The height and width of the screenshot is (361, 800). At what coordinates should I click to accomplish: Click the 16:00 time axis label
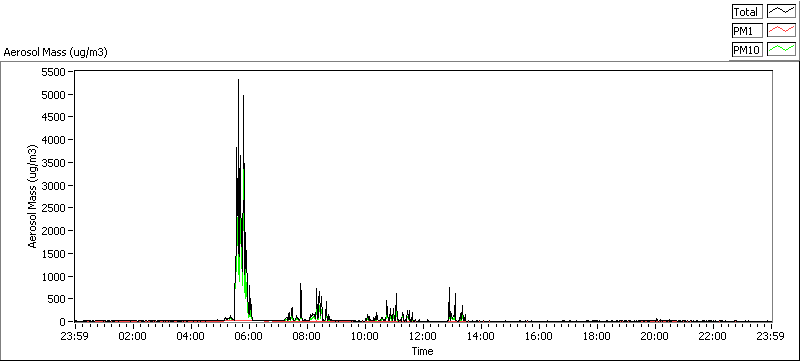pyautogui.click(x=539, y=336)
